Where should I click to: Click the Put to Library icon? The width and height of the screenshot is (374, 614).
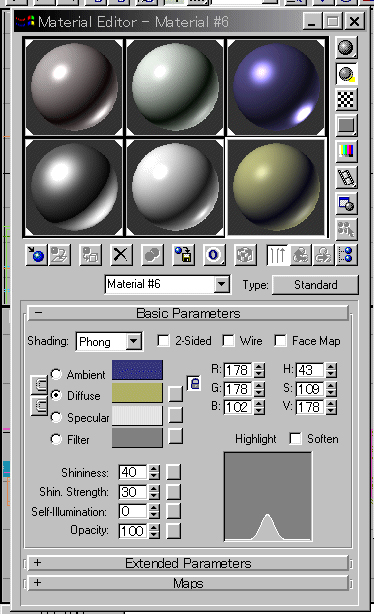pyautogui.click(x=183, y=255)
